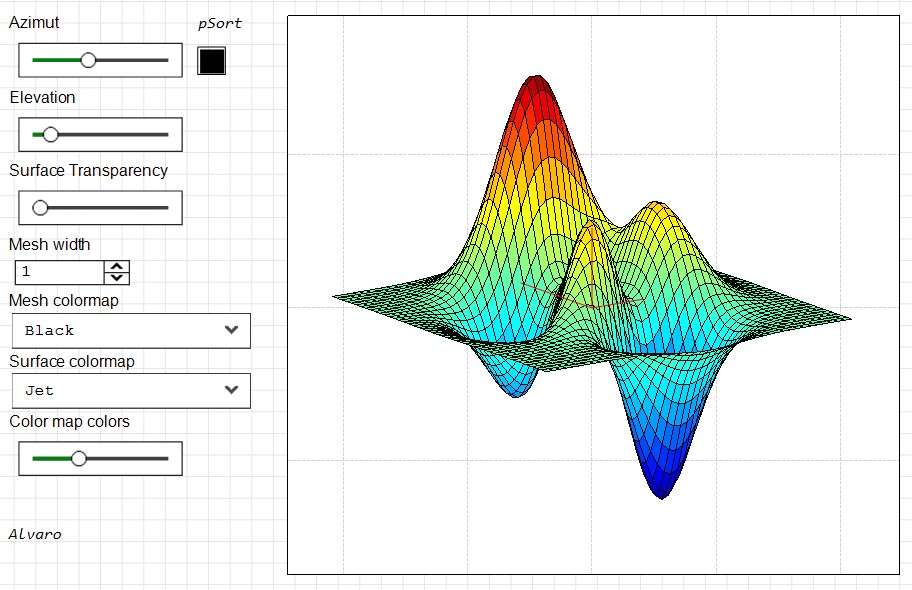Jump Azimut slider to far right end

[x=167, y=60]
